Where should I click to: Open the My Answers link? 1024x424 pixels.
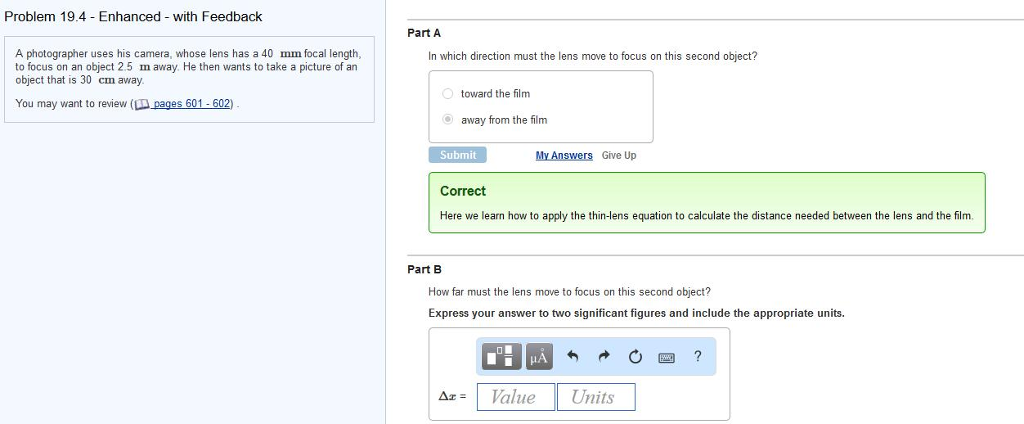[x=564, y=155]
